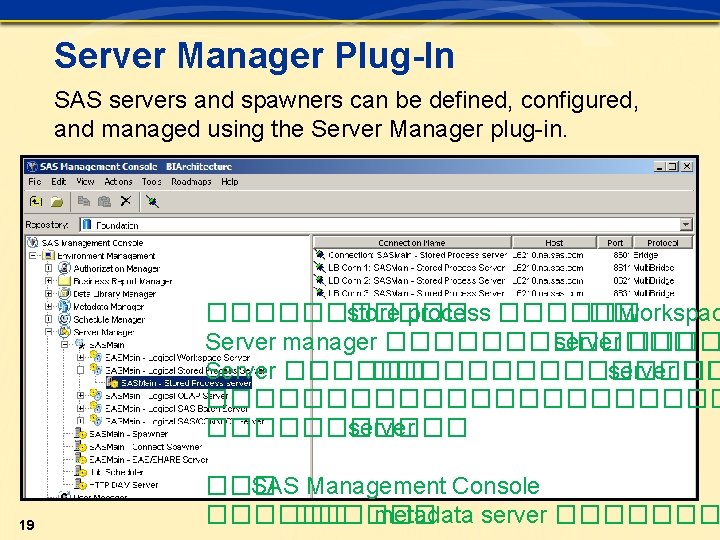Select the LB Conn 1 connection row text
Viewport: 720px width, 540px height.
point(416,267)
